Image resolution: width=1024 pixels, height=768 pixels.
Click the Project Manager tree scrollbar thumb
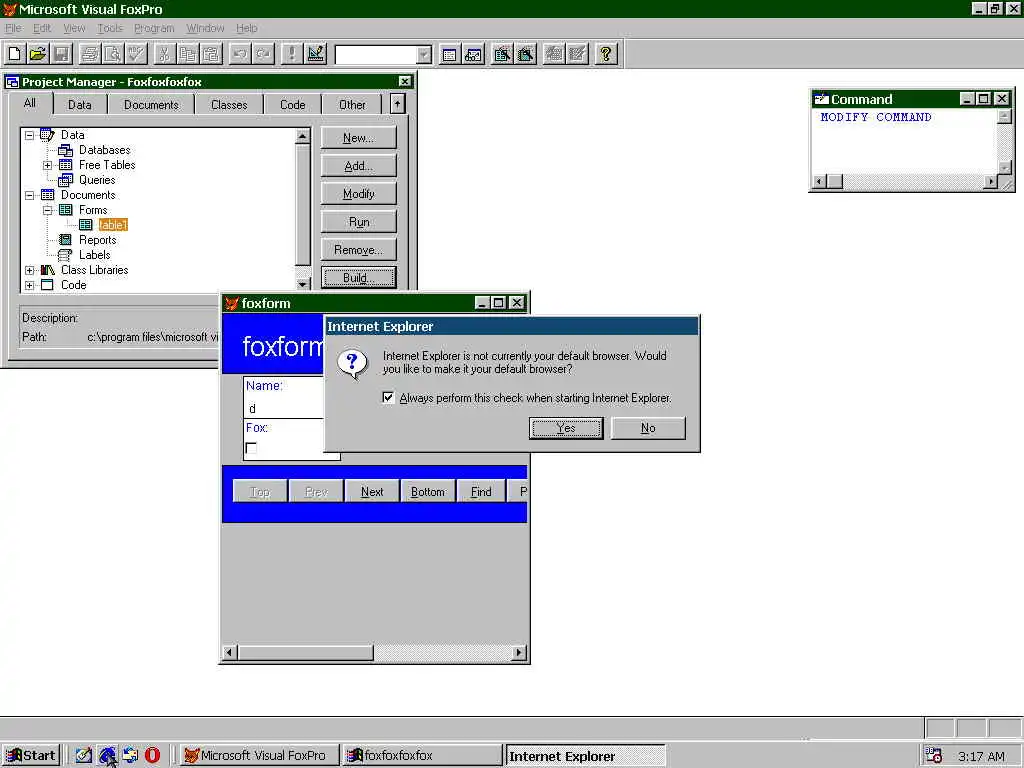click(302, 205)
